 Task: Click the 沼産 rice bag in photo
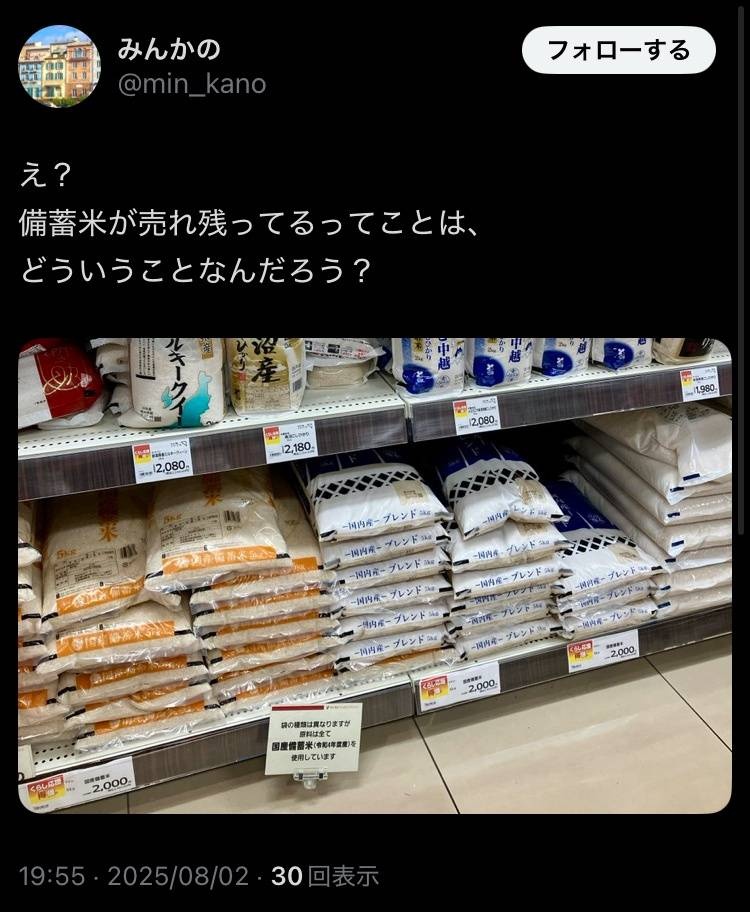click(x=265, y=373)
